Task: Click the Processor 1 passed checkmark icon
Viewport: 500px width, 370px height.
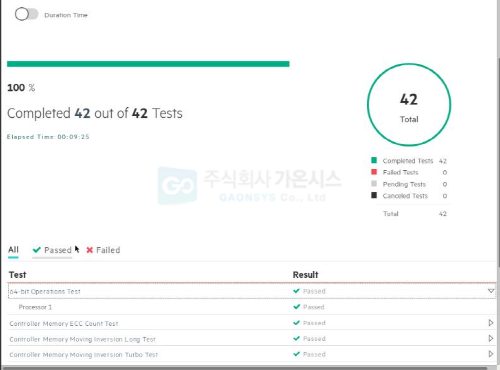Action: [x=296, y=307]
